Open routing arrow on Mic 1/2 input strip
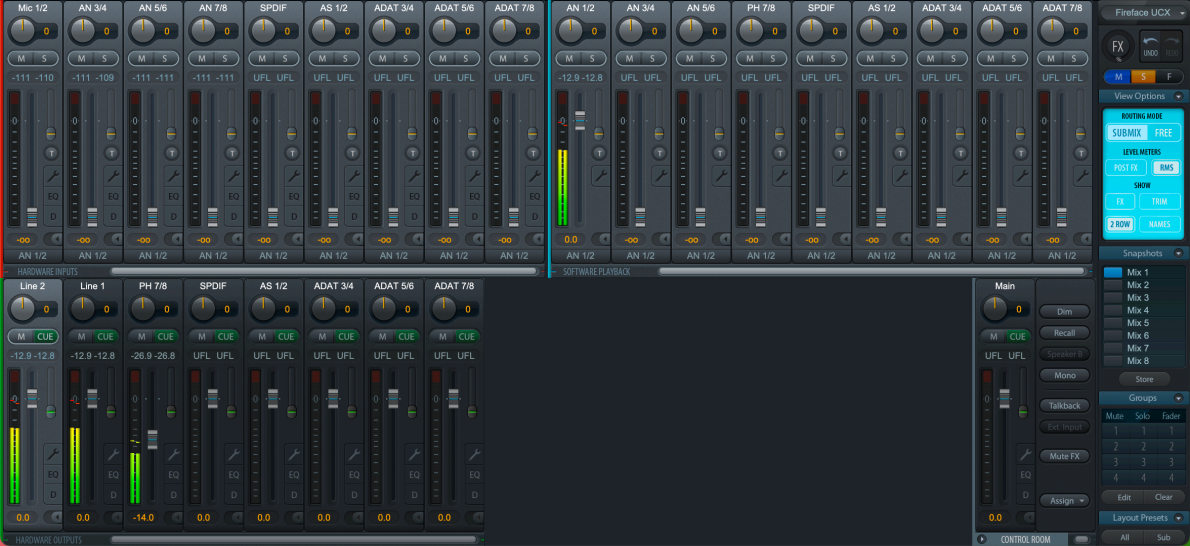1190x546 pixels. click(52, 239)
